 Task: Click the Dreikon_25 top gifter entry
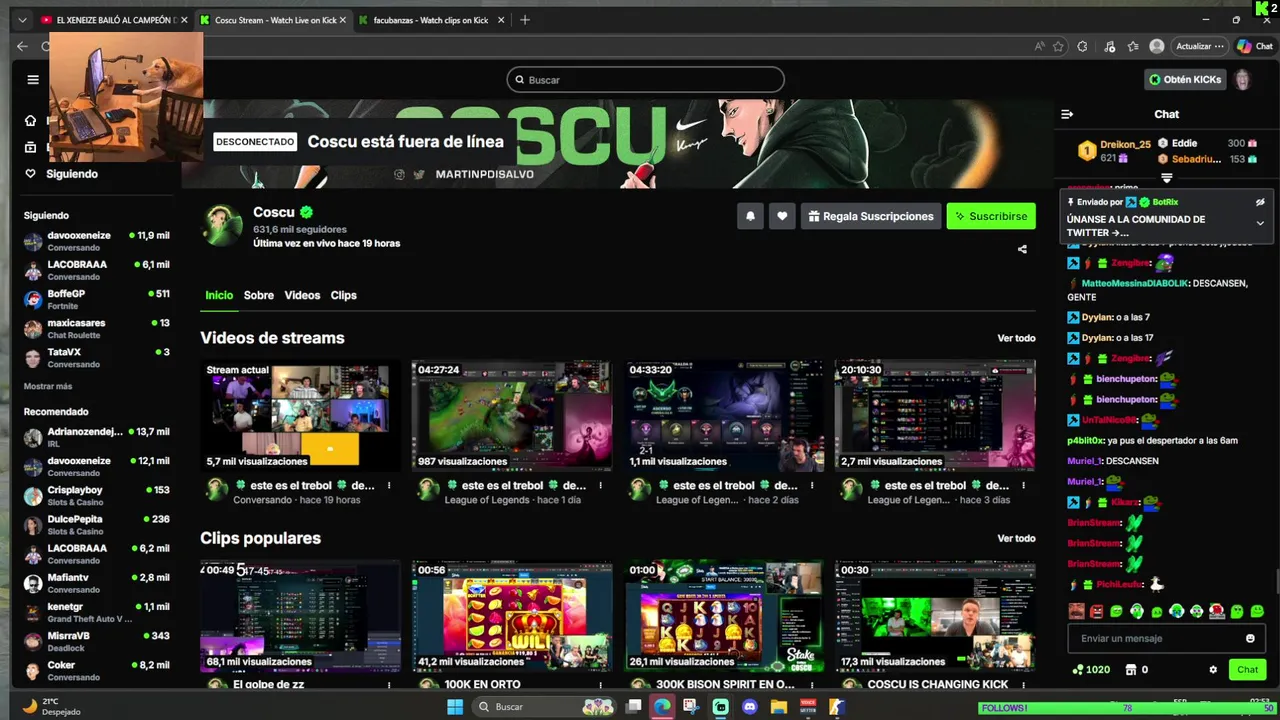click(1113, 151)
